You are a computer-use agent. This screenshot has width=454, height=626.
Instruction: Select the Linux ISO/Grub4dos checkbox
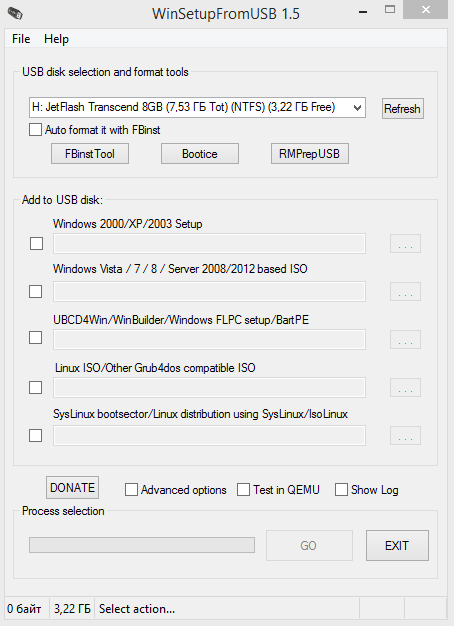[x=36, y=387]
